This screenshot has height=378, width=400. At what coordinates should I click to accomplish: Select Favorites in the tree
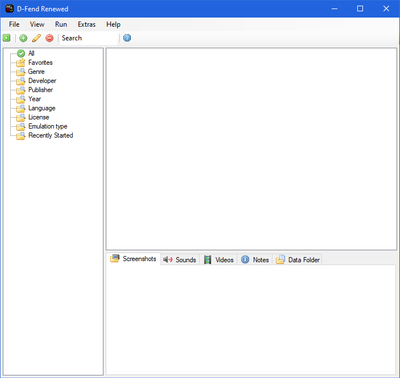click(x=40, y=62)
